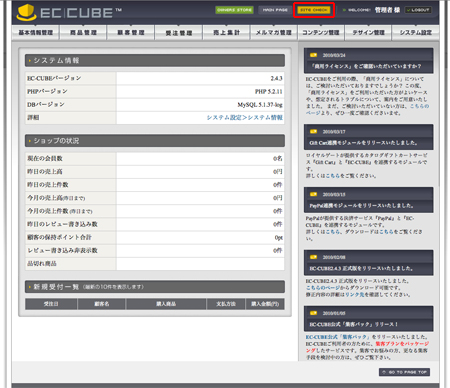This screenshot has height=388, width=450.
Task: Open こちらのページ link in 2.4.3 release news
Action: click(x=323, y=288)
